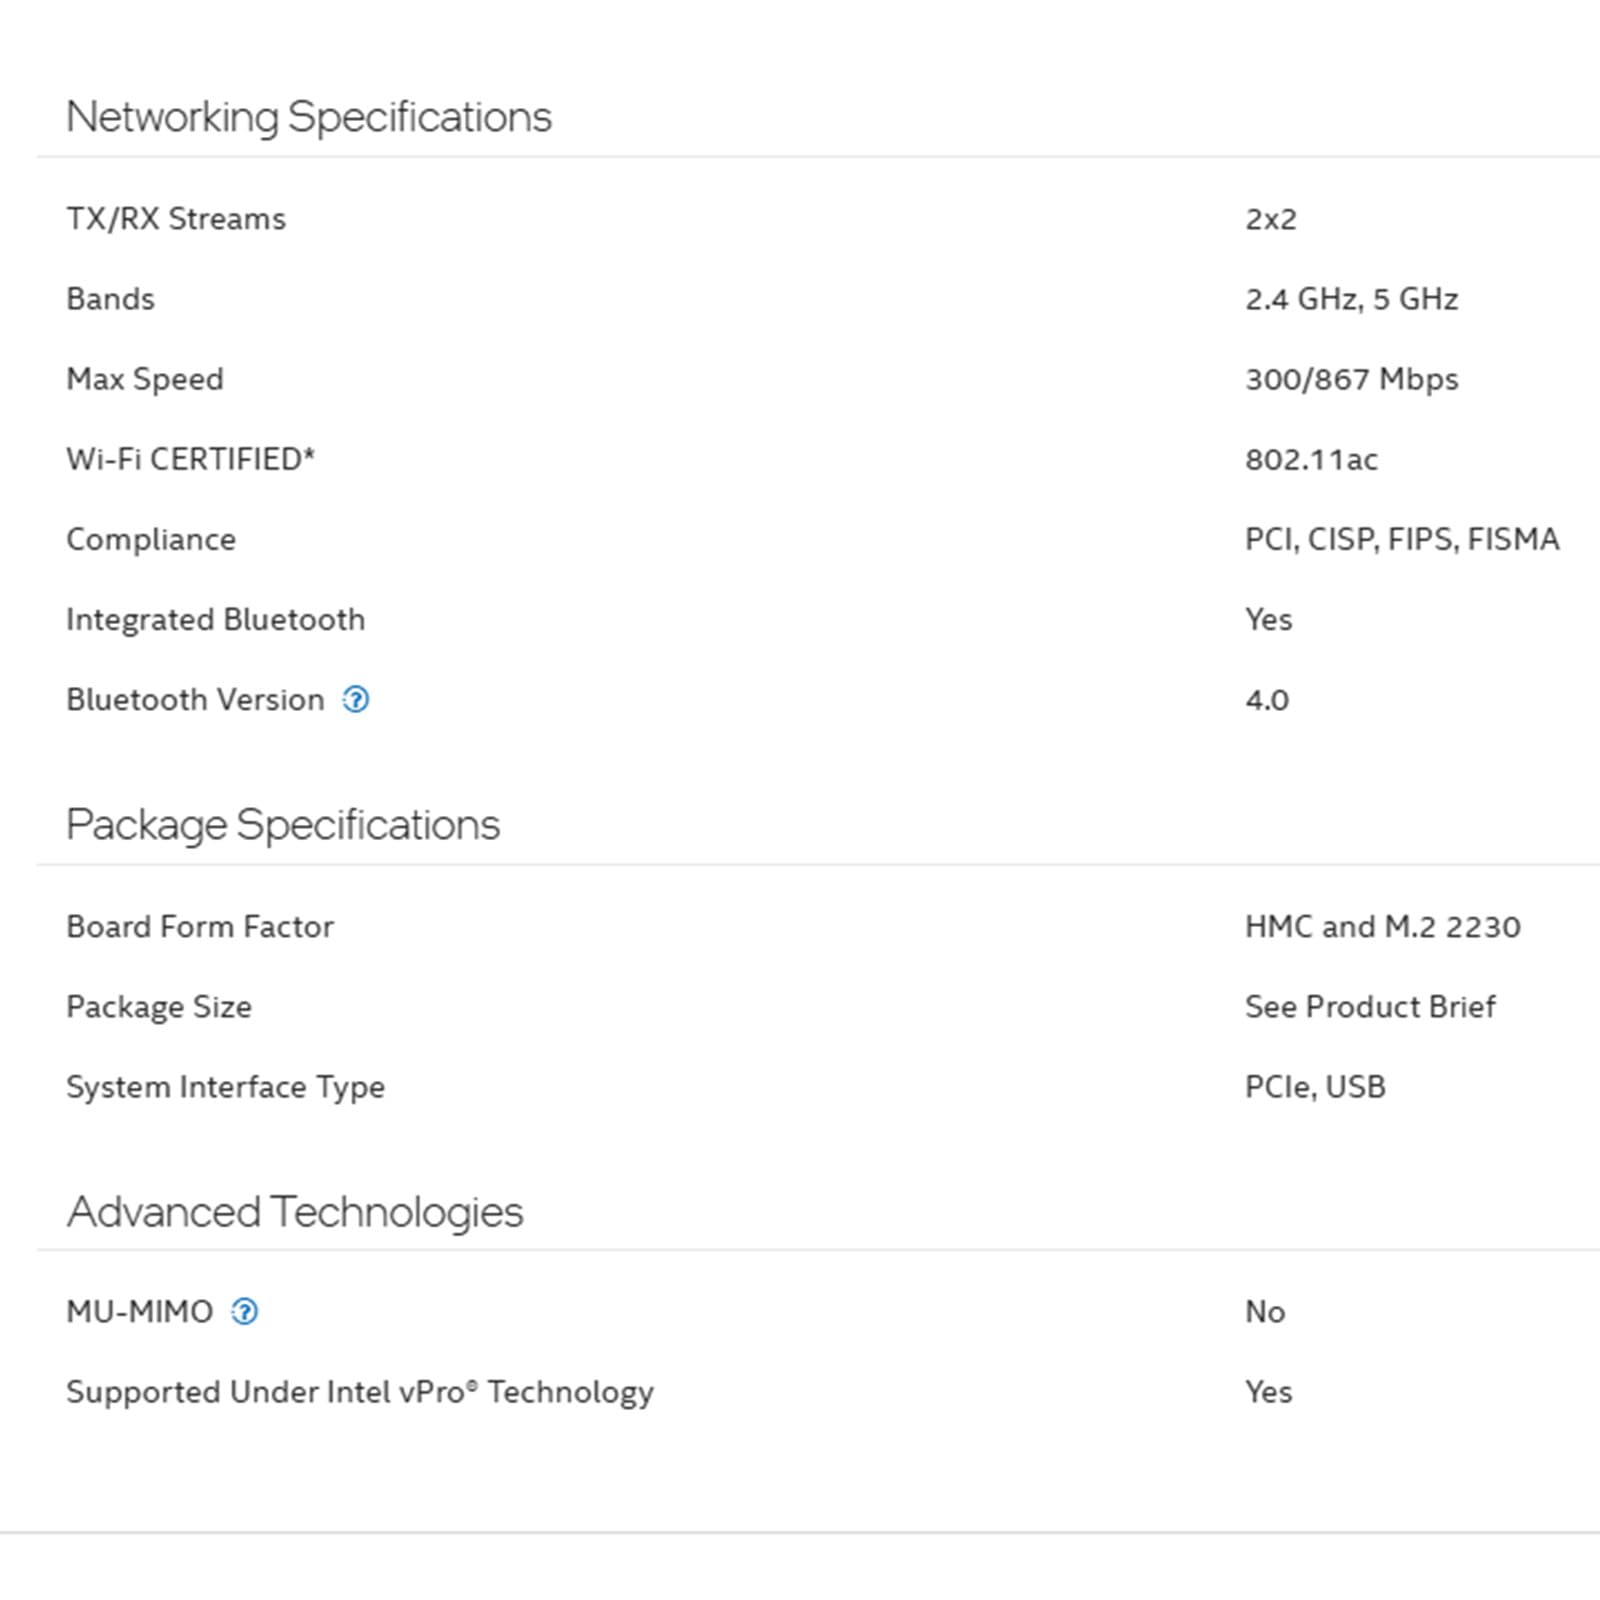Click the Networking Specifications heading
Screen dimensions: 1600x1600
[308, 117]
